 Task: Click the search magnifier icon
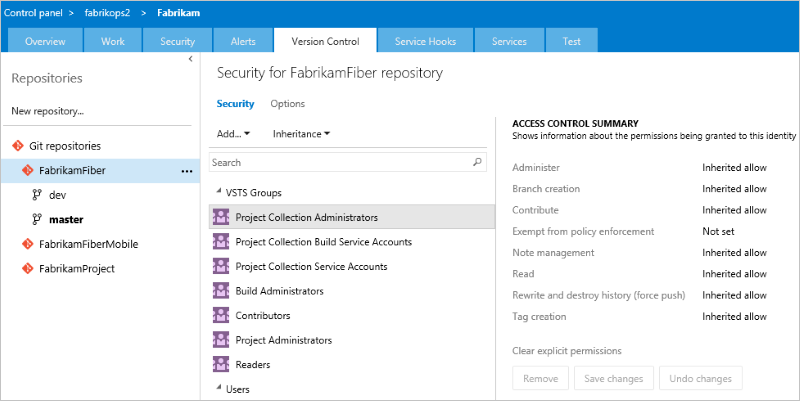coord(478,161)
